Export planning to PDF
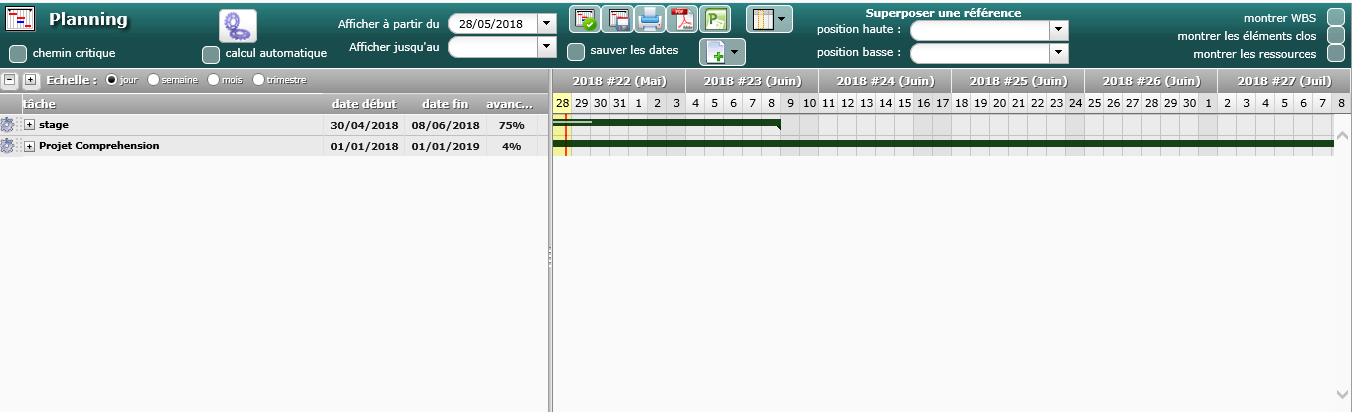The width and height of the screenshot is (1352, 412). 682,19
